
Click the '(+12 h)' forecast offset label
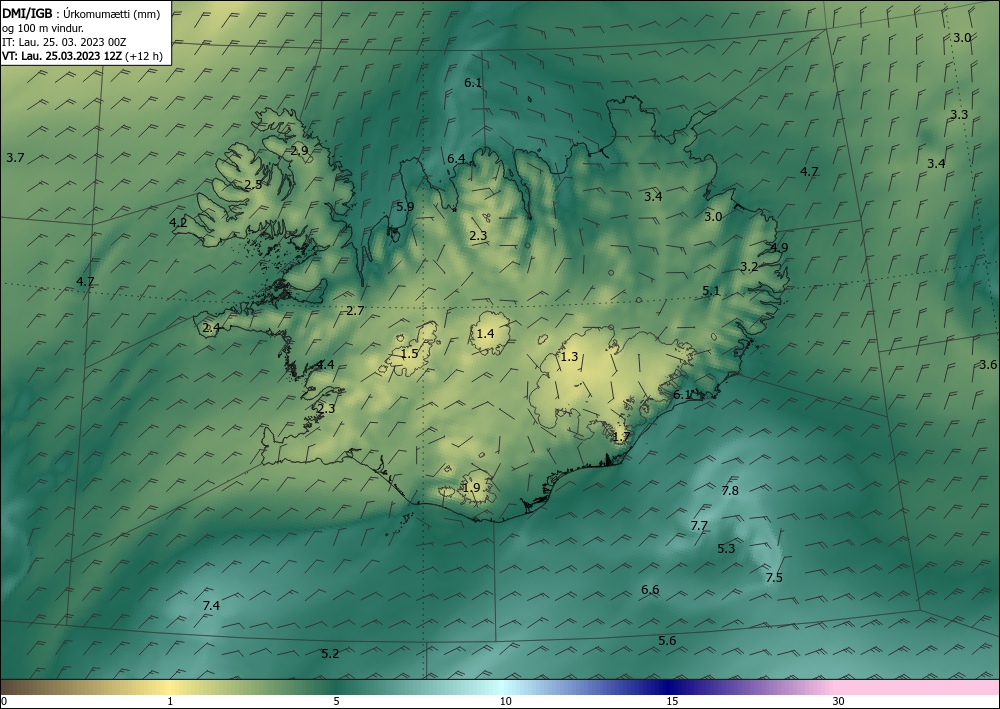pyautogui.click(x=143, y=56)
